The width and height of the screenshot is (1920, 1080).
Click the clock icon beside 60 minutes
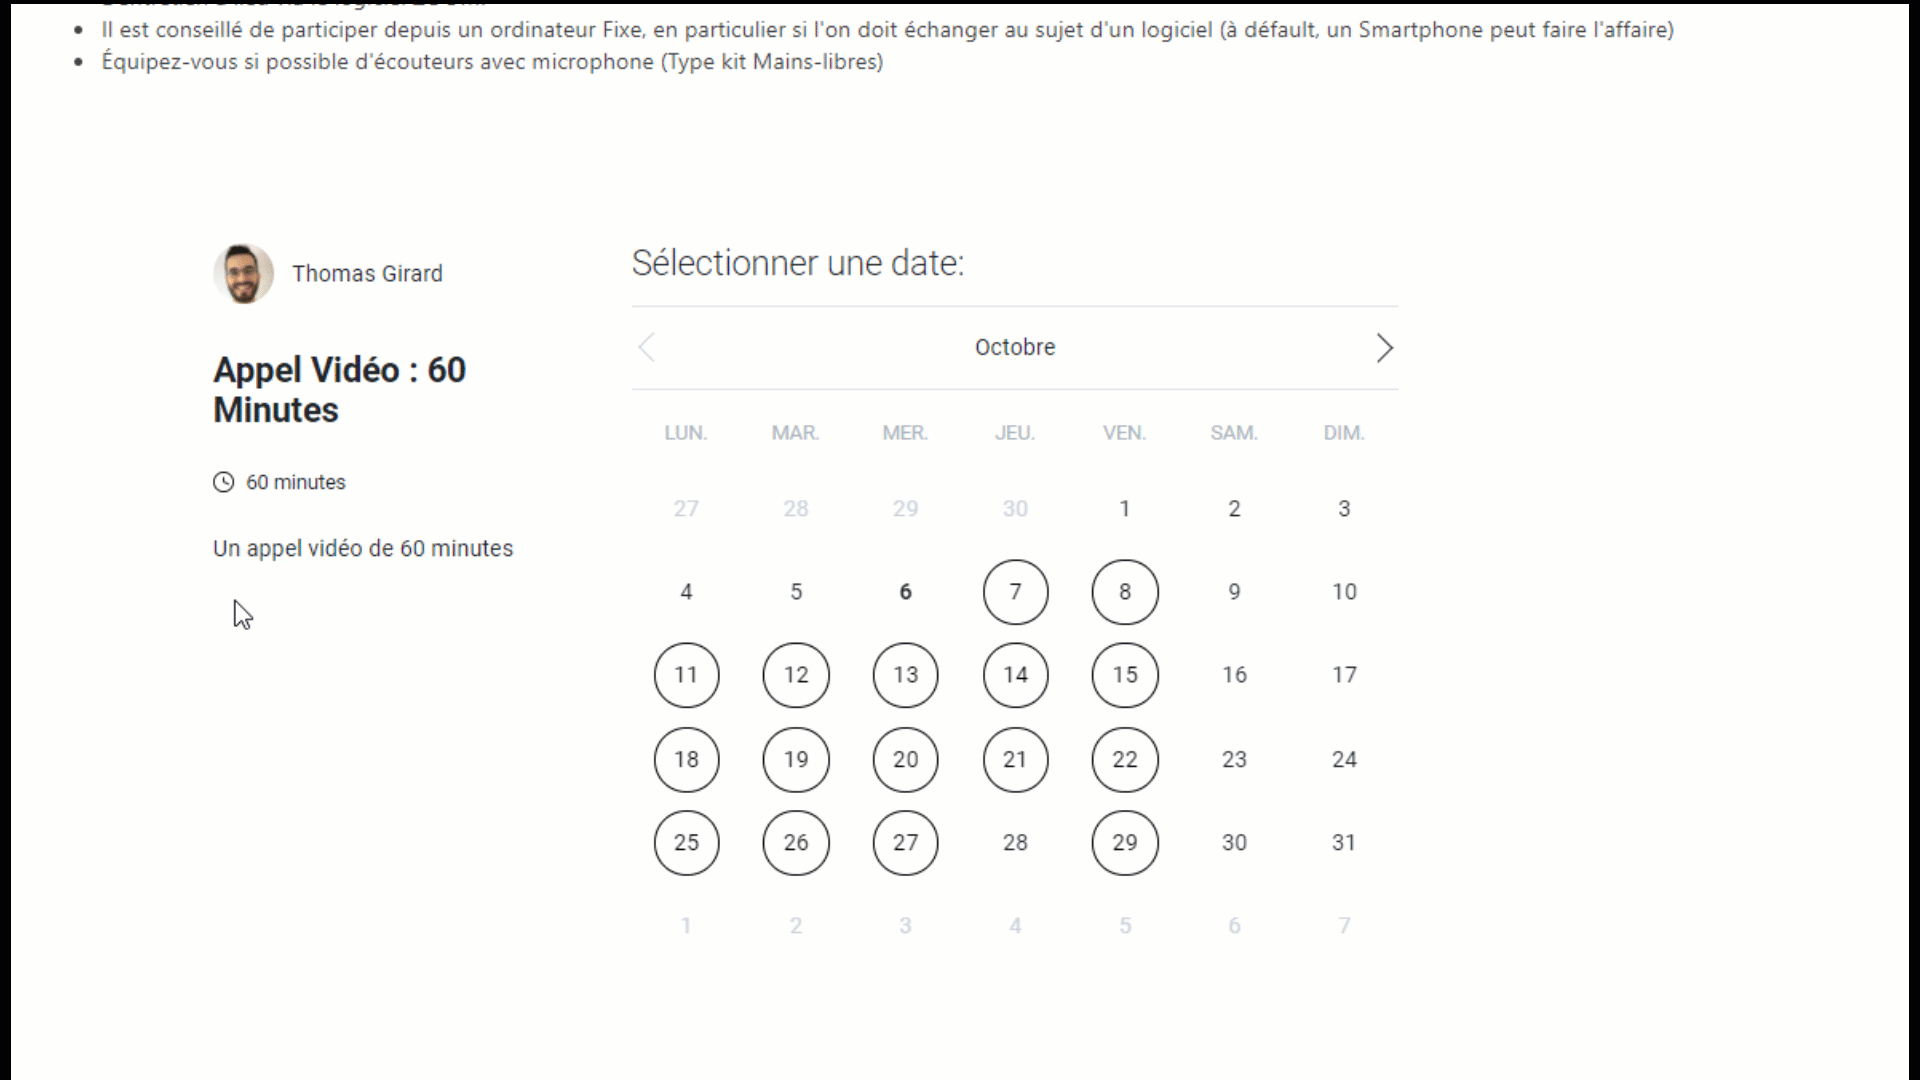point(223,482)
